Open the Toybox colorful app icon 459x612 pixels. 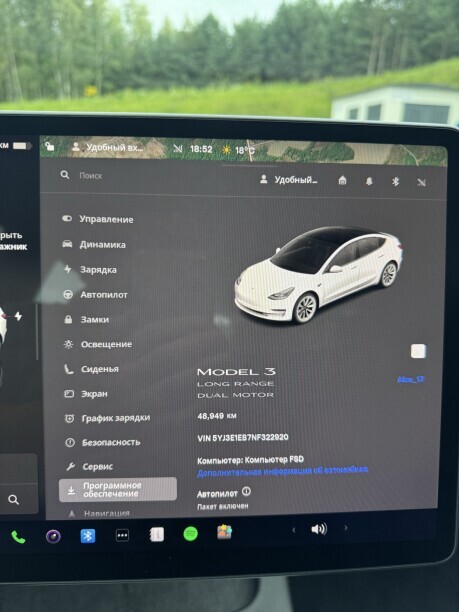tap(224, 532)
